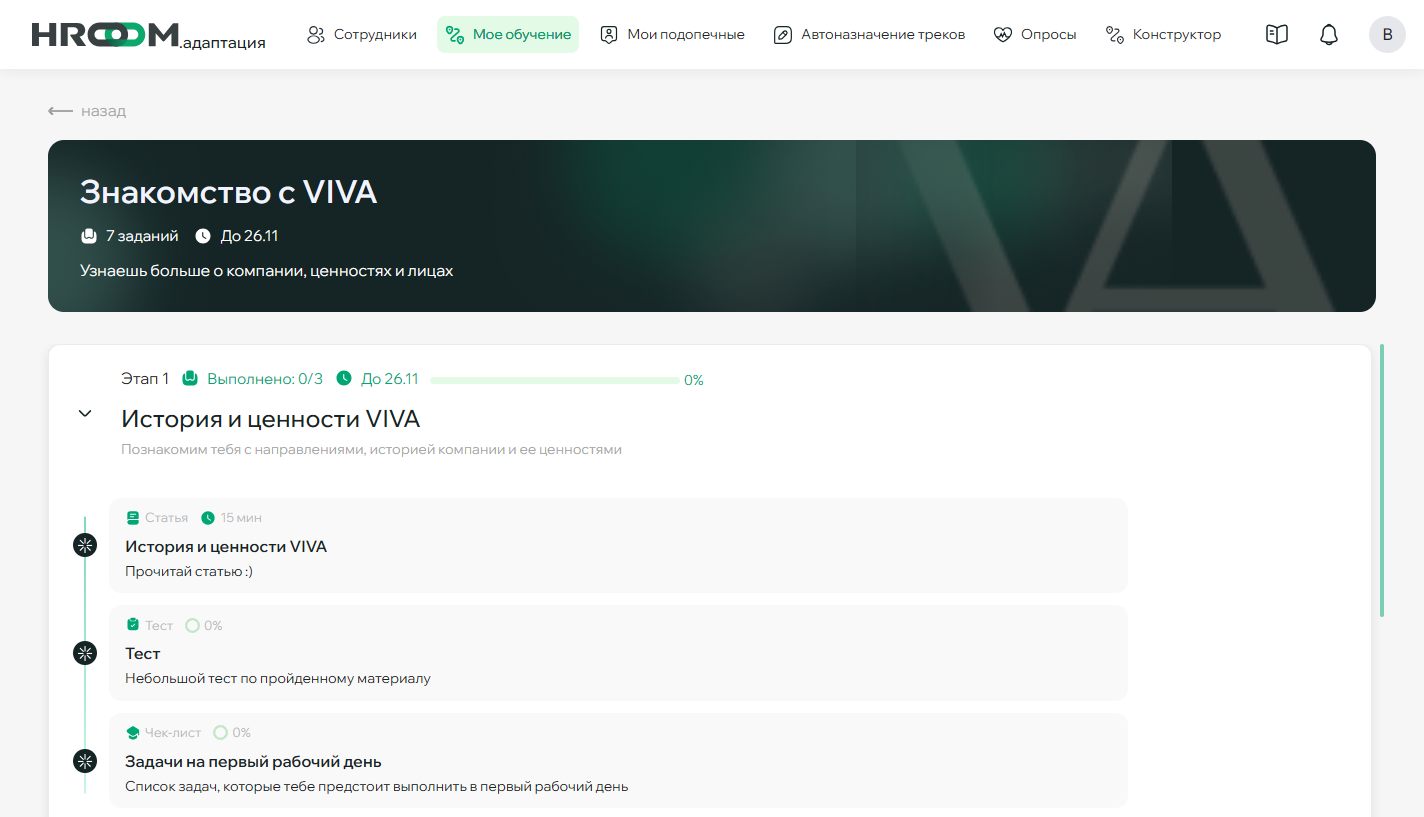Select Мое обучение tab
The image size is (1424, 817).
point(508,35)
